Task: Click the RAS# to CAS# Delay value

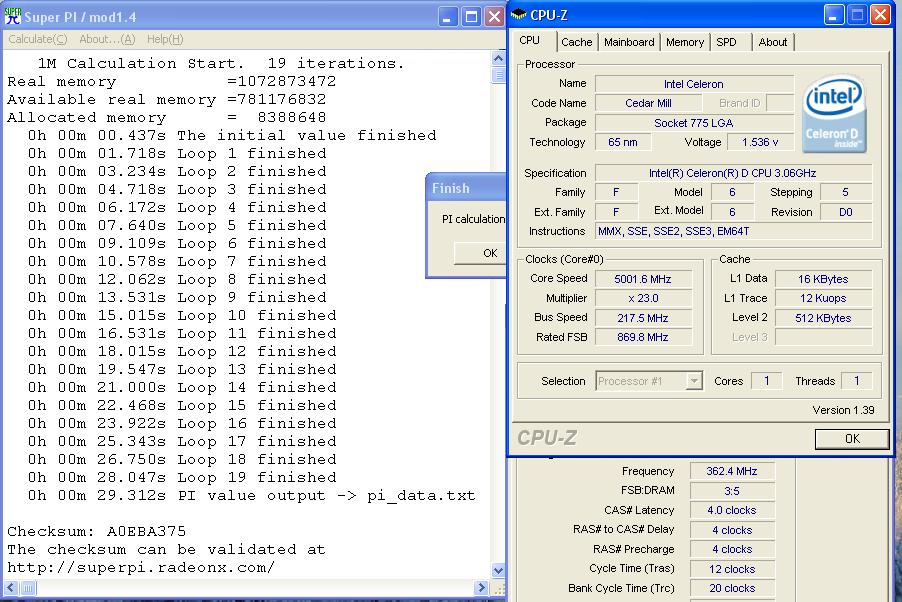Action: point(732,530)
